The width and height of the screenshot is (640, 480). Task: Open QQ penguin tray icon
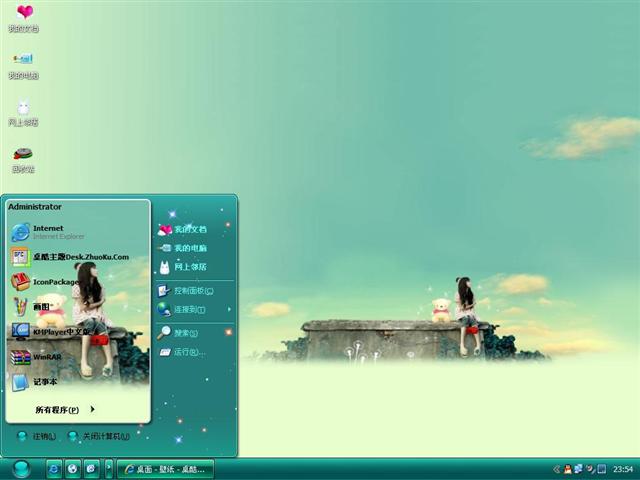(568, 469)
